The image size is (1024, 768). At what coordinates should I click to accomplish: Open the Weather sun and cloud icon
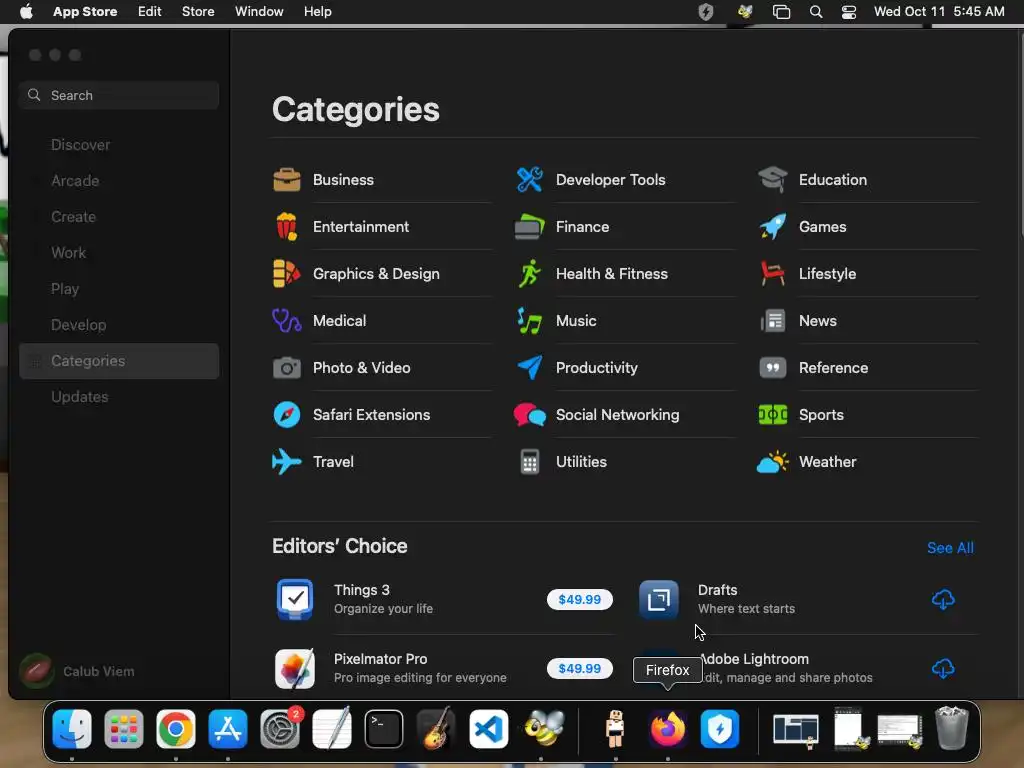[773, 462]
